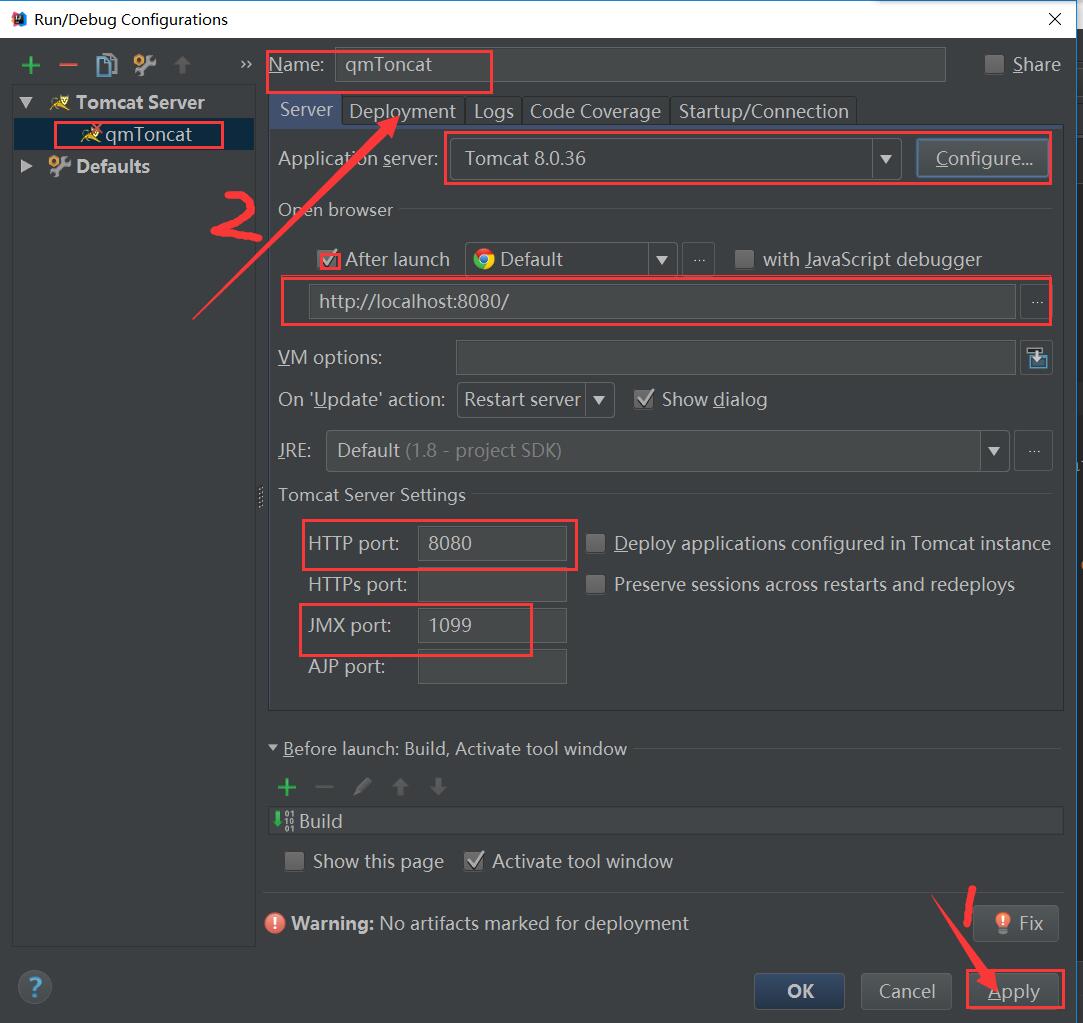Image resolution: width=1083 pixels, height=1023 pixels.
Task: Show more toolbar actions chevron
Action: click(246, 64)
